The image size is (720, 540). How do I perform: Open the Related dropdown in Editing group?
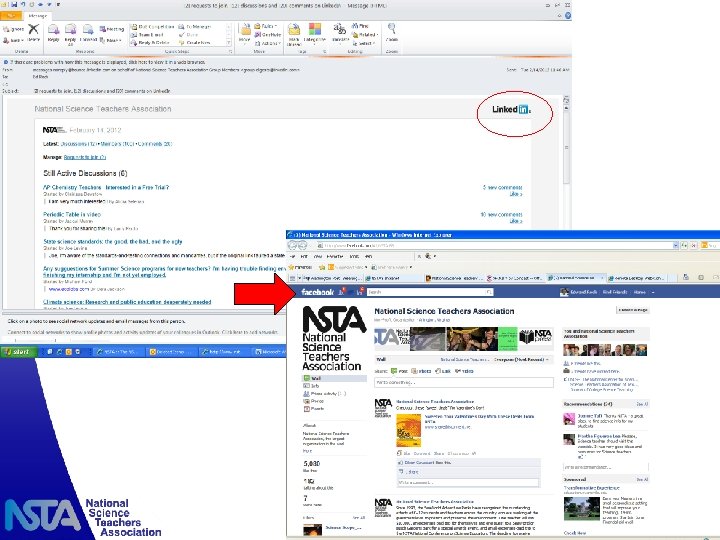tap(365, 35)
